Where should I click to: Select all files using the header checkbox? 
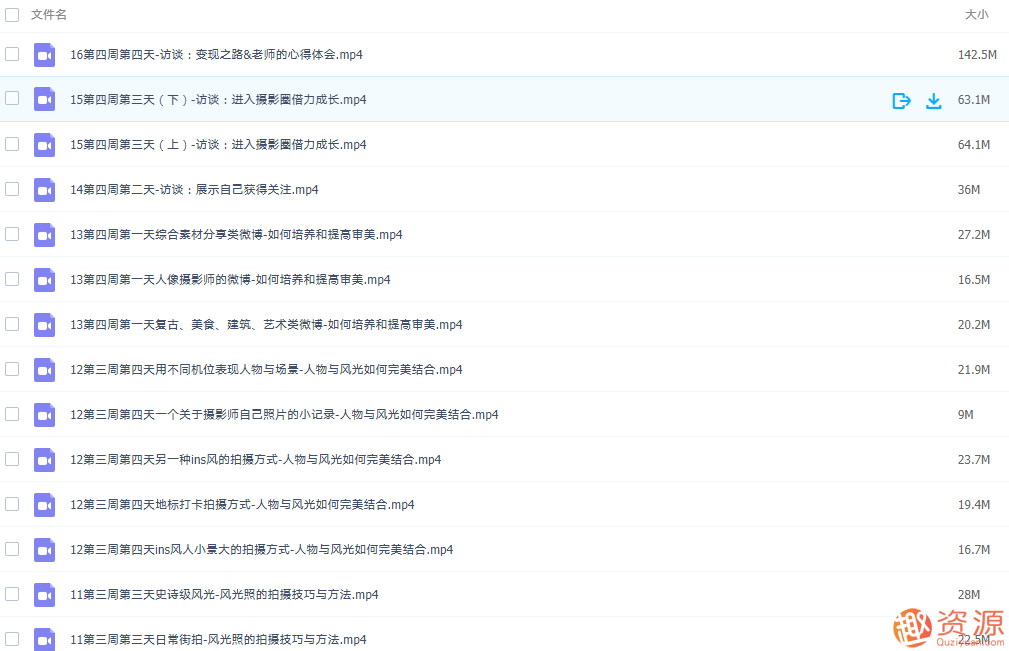tap(11, 16)
